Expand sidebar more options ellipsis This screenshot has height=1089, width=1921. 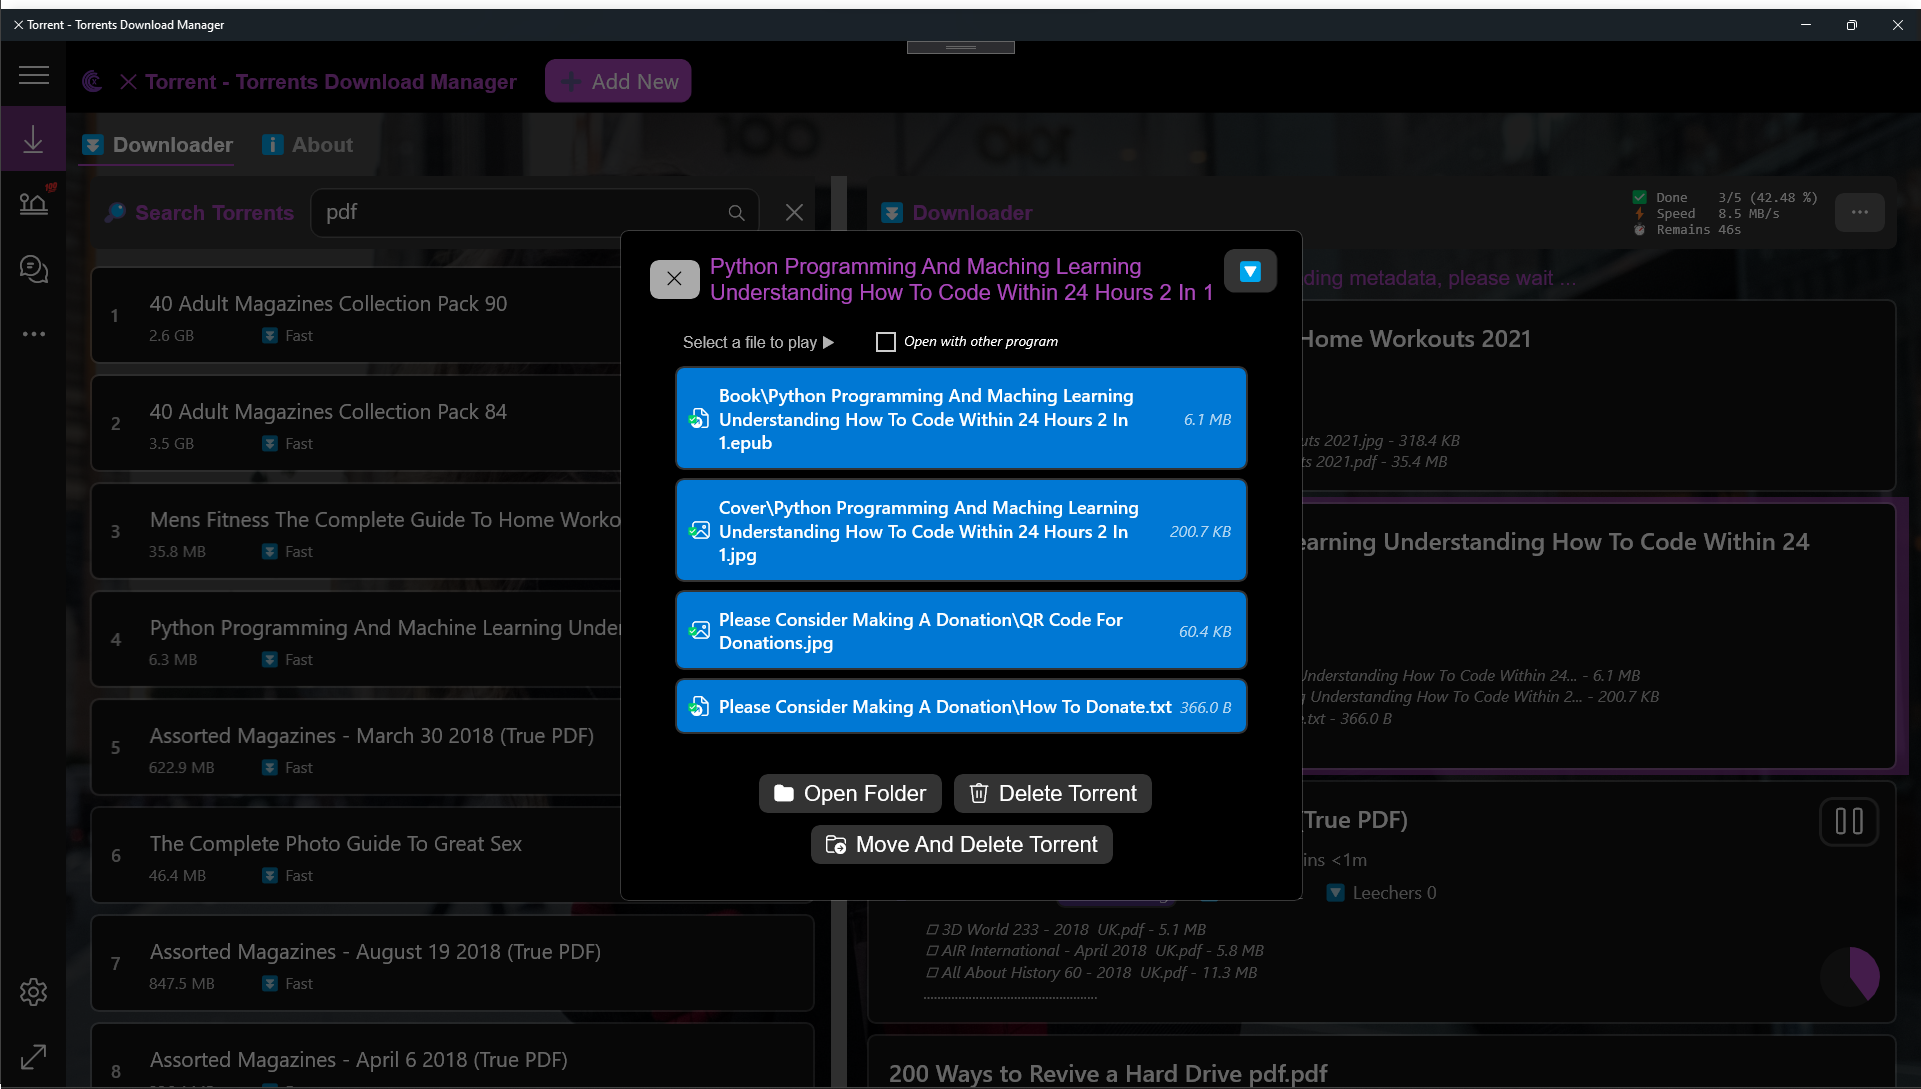pyautogui.click(x=33, y=334)
